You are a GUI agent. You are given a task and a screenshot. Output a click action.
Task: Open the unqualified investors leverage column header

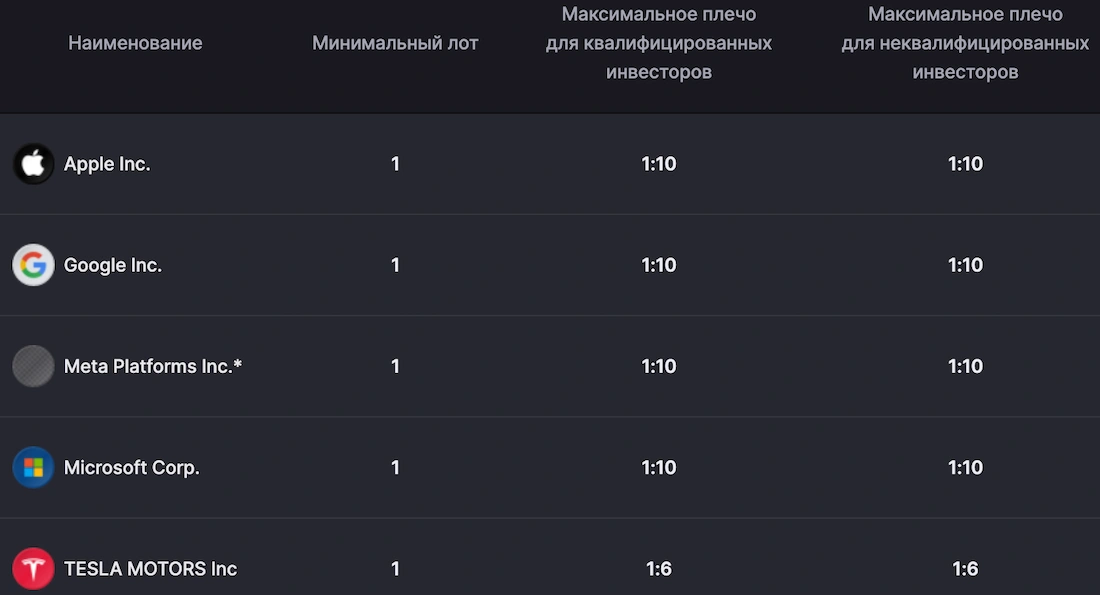point(964,43)
